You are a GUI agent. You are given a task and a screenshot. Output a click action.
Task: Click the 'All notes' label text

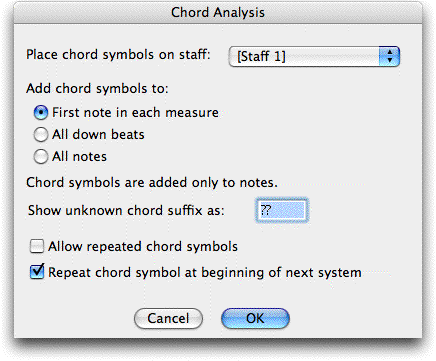tap(79, 157)
